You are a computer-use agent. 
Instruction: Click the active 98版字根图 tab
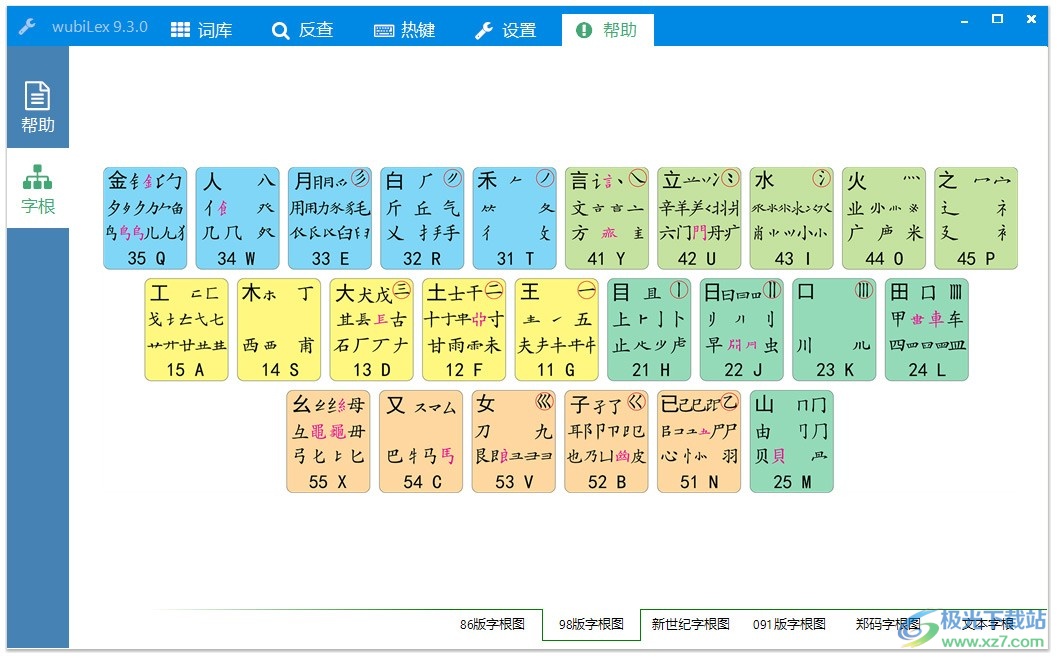590,624
